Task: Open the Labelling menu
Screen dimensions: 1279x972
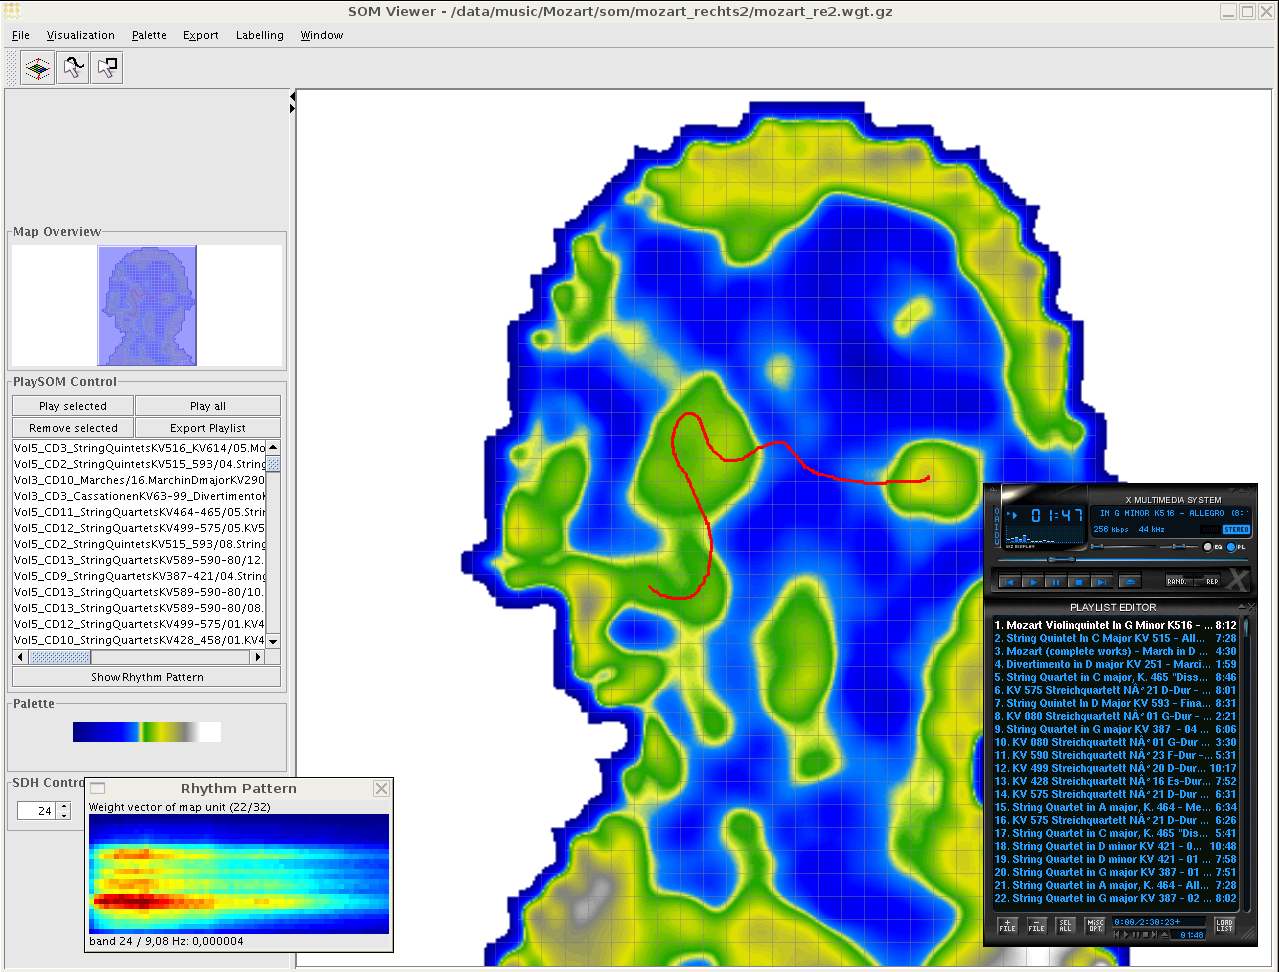Action: pyautogui.click(x=259, y=35)
